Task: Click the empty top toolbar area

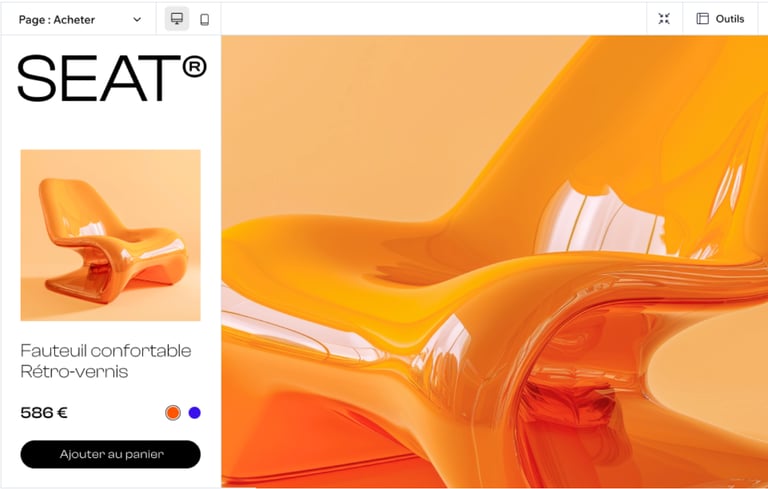Action: point(433,19)
